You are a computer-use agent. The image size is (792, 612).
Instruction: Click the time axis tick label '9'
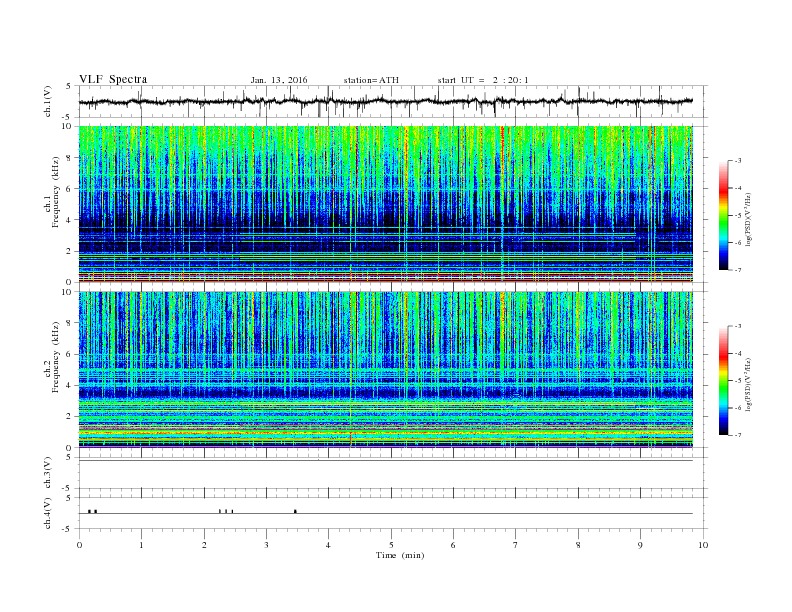(x=640, y=545)
